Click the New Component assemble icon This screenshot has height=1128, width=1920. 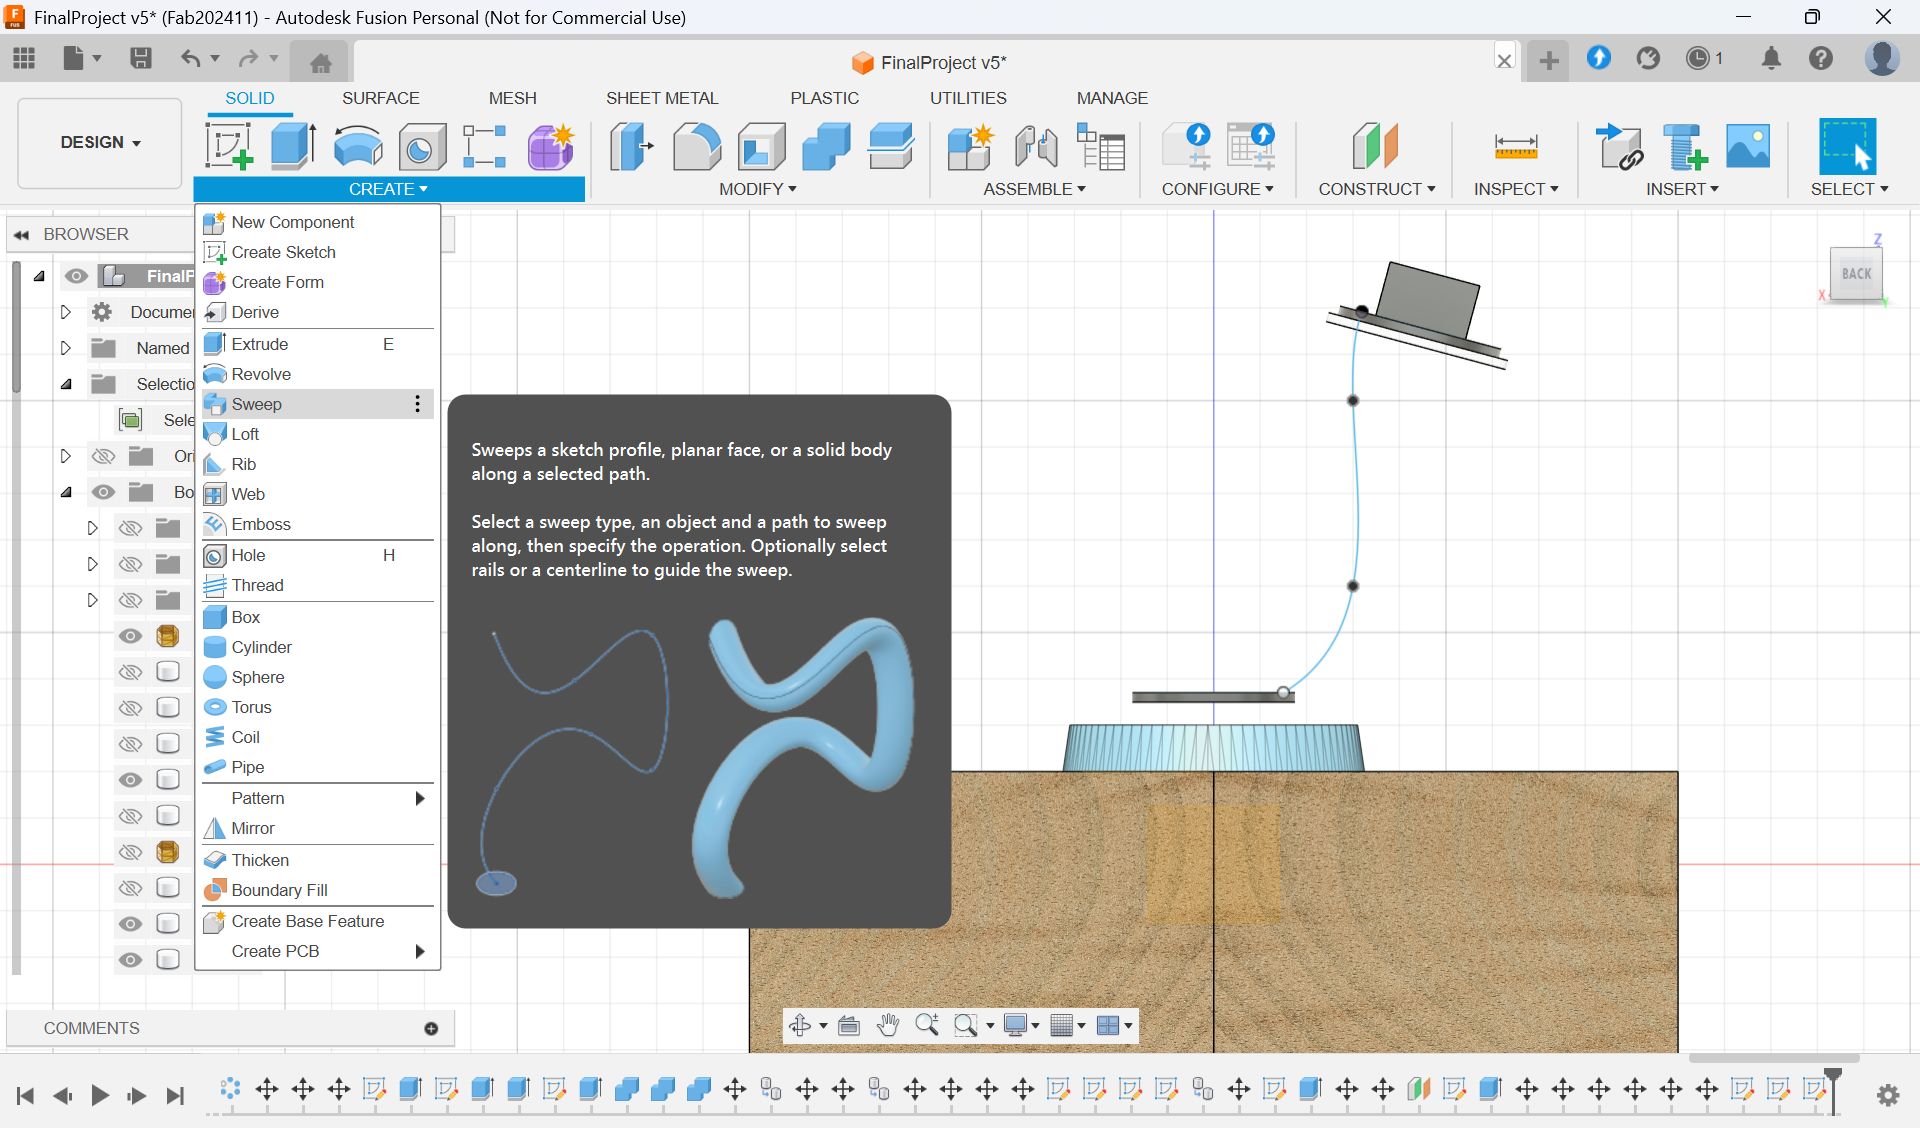[970, 146]
